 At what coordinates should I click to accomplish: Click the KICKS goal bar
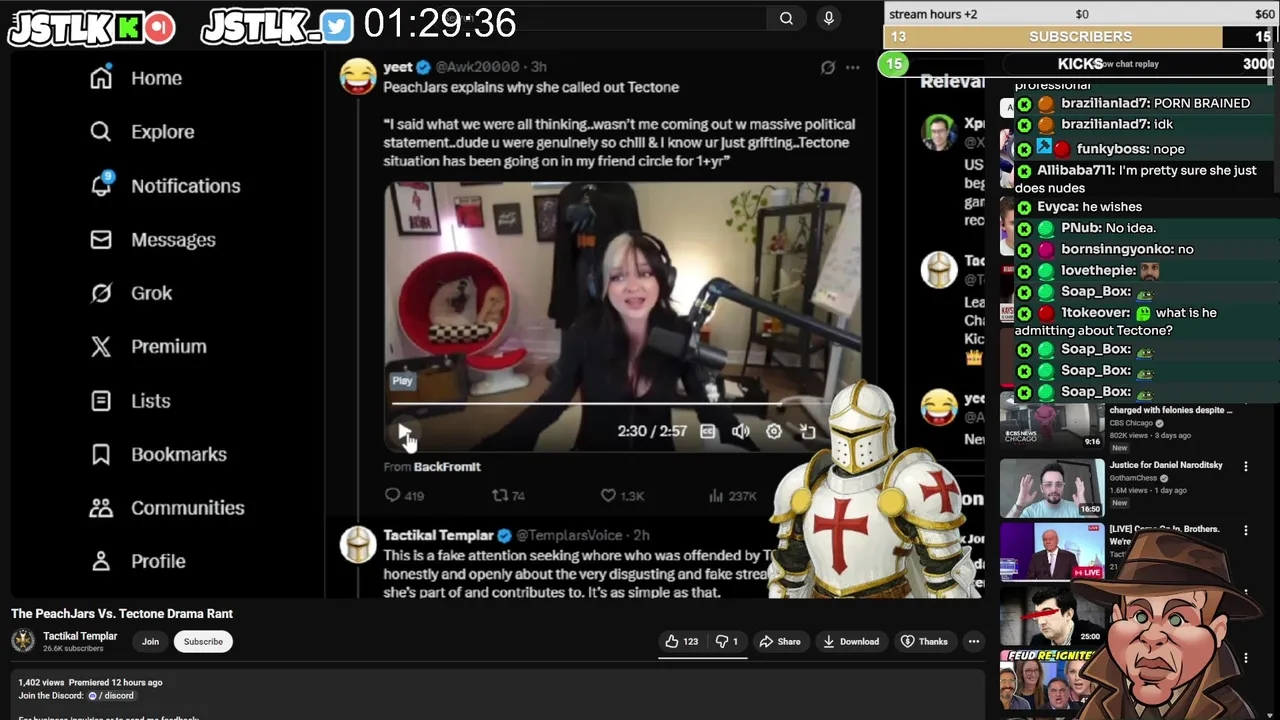[x=1080, y=64]
